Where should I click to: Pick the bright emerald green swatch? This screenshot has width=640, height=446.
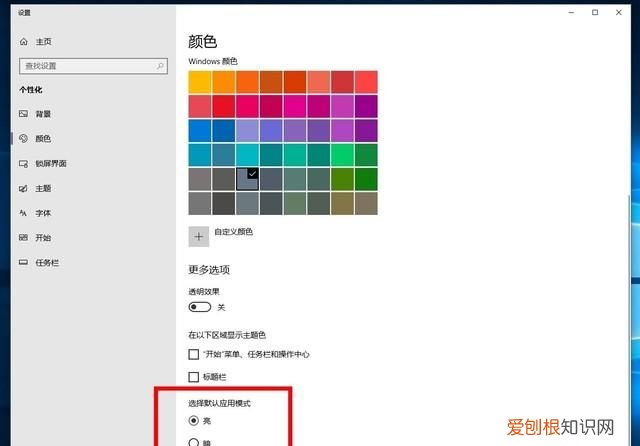pyautogui.click(x=342, y=155)
